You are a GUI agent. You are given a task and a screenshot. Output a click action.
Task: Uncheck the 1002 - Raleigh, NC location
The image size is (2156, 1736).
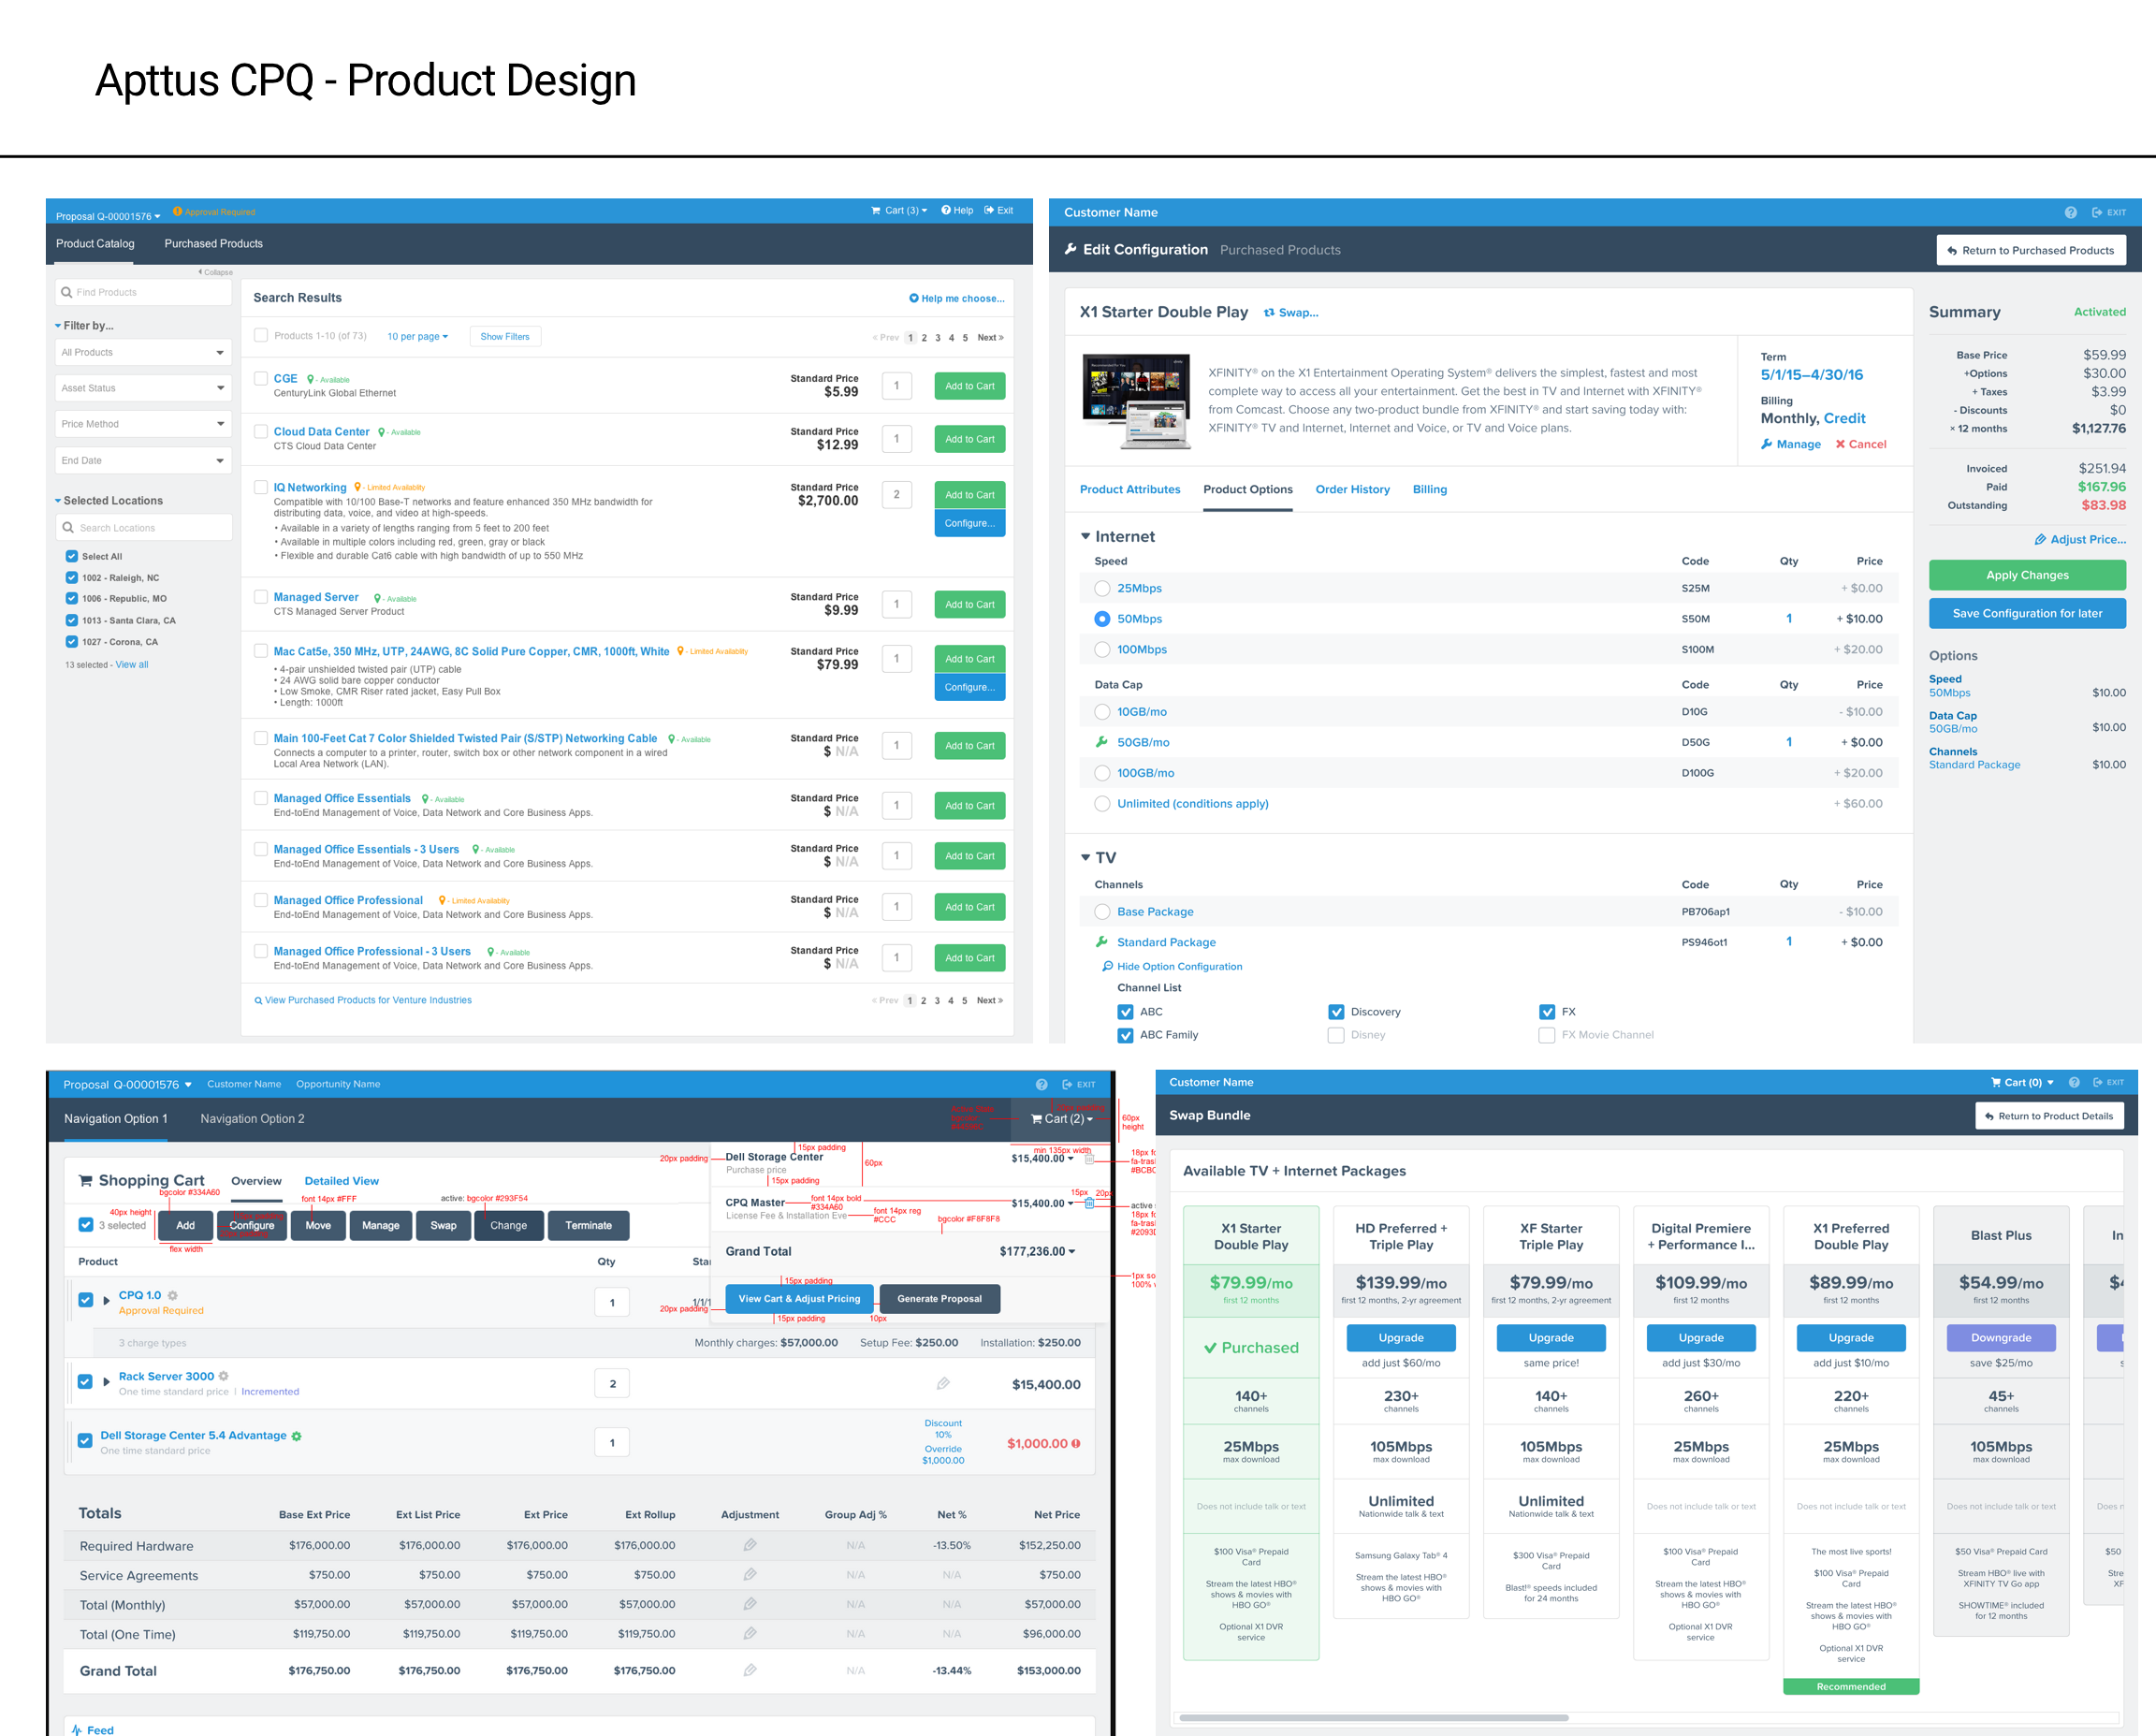[72, 578]
